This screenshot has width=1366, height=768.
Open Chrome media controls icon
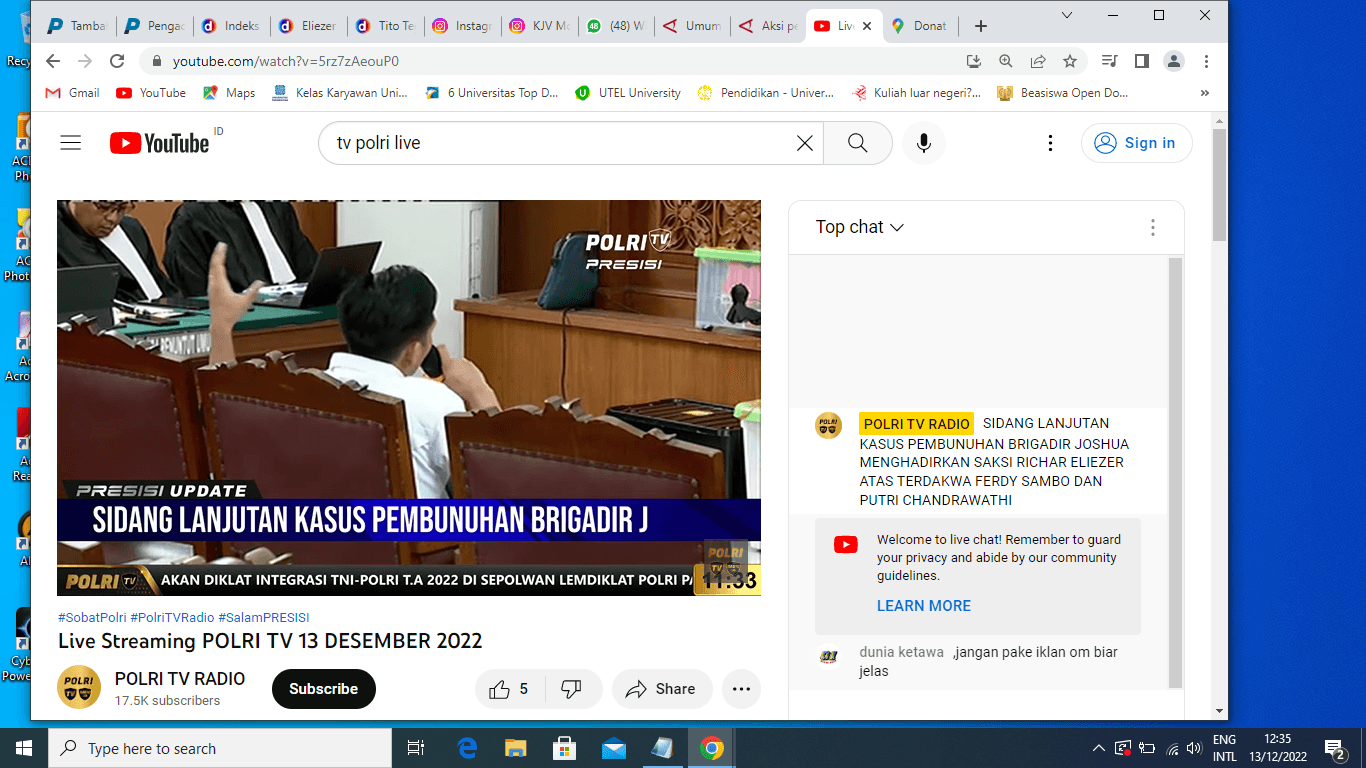1109,61
